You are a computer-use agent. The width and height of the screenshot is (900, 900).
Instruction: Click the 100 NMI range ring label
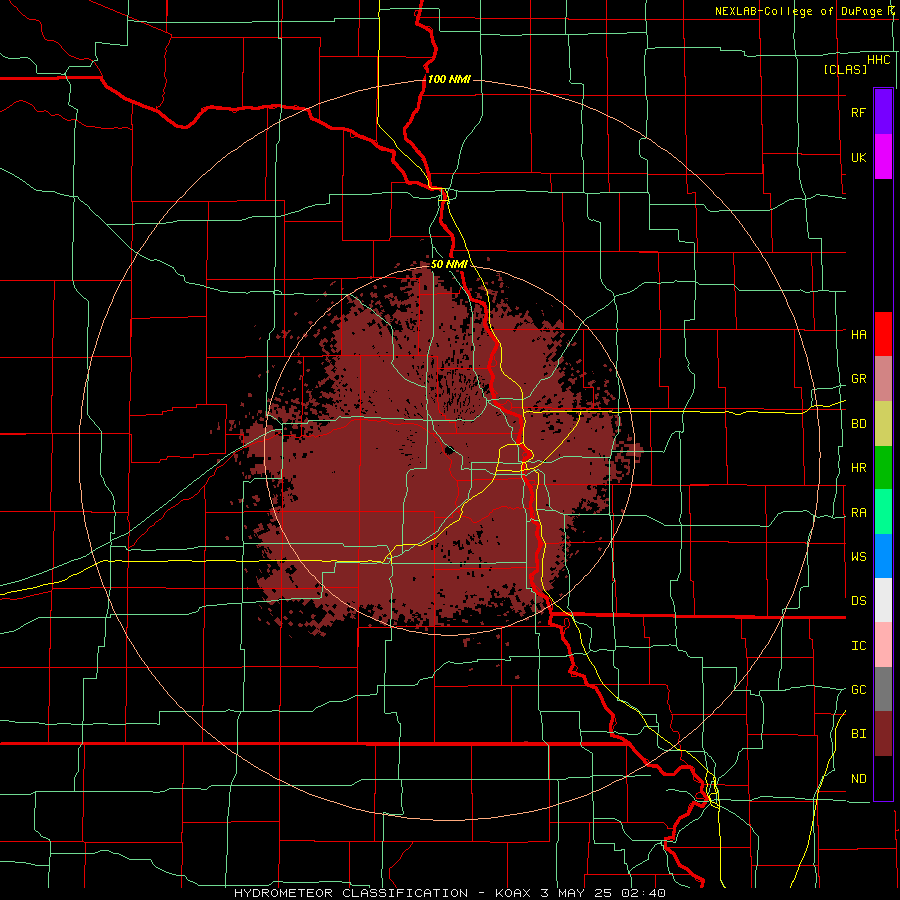click(x=449, y=79)
